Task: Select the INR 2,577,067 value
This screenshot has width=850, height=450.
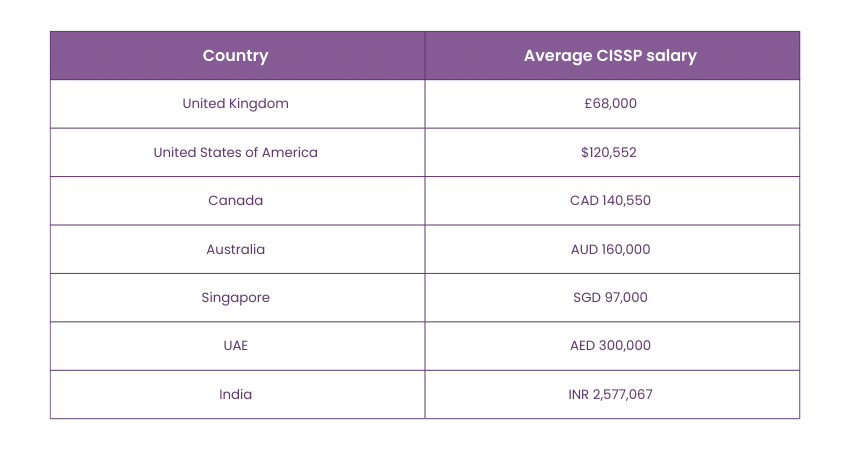Action: (x=610, y=394)
